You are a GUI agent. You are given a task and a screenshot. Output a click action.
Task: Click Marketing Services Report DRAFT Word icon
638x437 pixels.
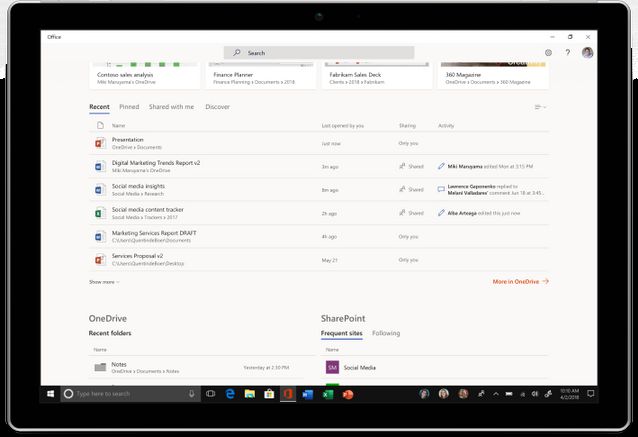click(100, 236)
